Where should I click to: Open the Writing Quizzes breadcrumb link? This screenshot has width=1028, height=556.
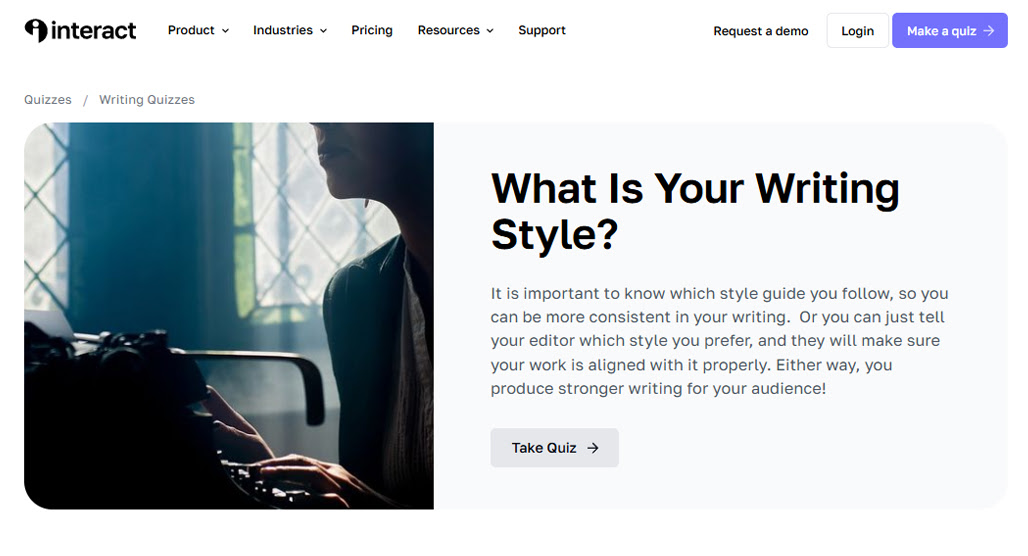[147, 100]
